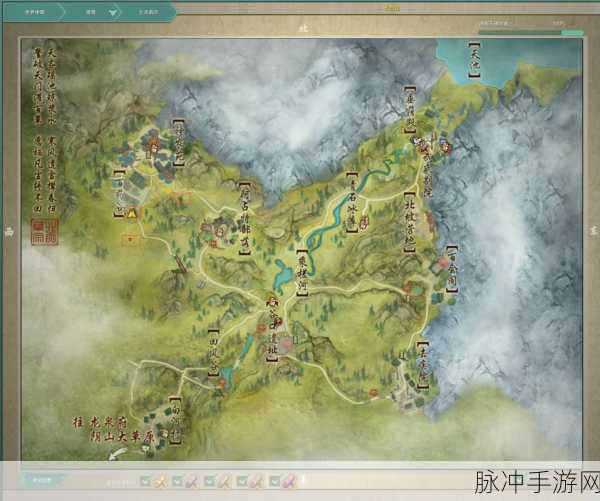Click the central crossroads marker below 东极河
The height and width of the screenshot is (501, 600).
[x=273, y=302]
